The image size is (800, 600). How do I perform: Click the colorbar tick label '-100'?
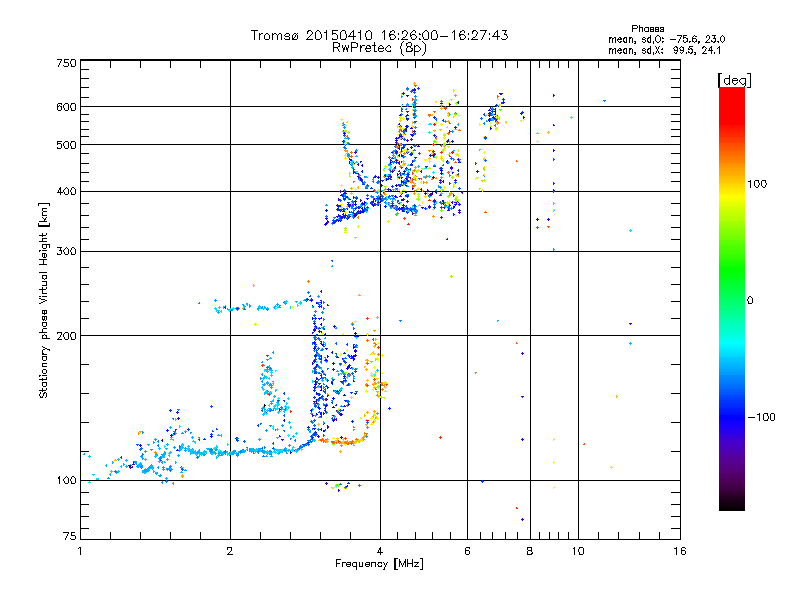pos(761,417)
